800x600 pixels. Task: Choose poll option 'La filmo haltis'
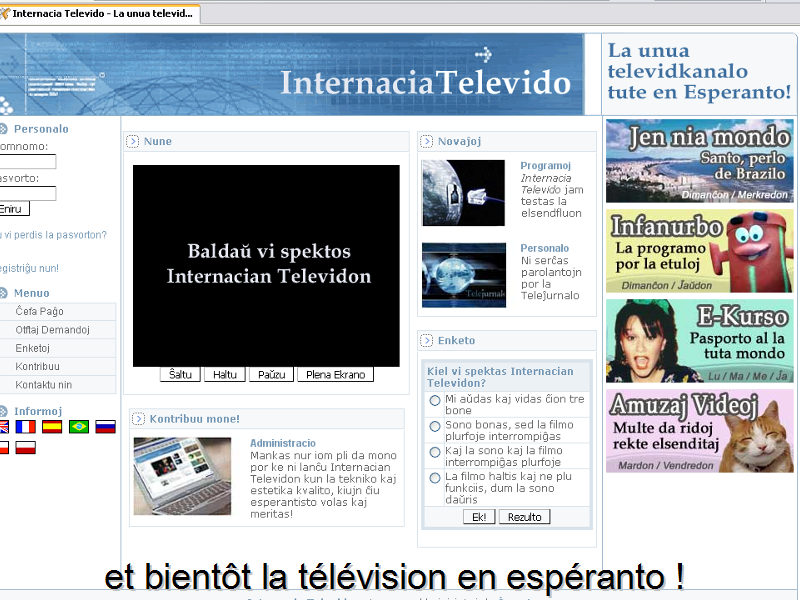pyautogui.click(x=435, y=479)
